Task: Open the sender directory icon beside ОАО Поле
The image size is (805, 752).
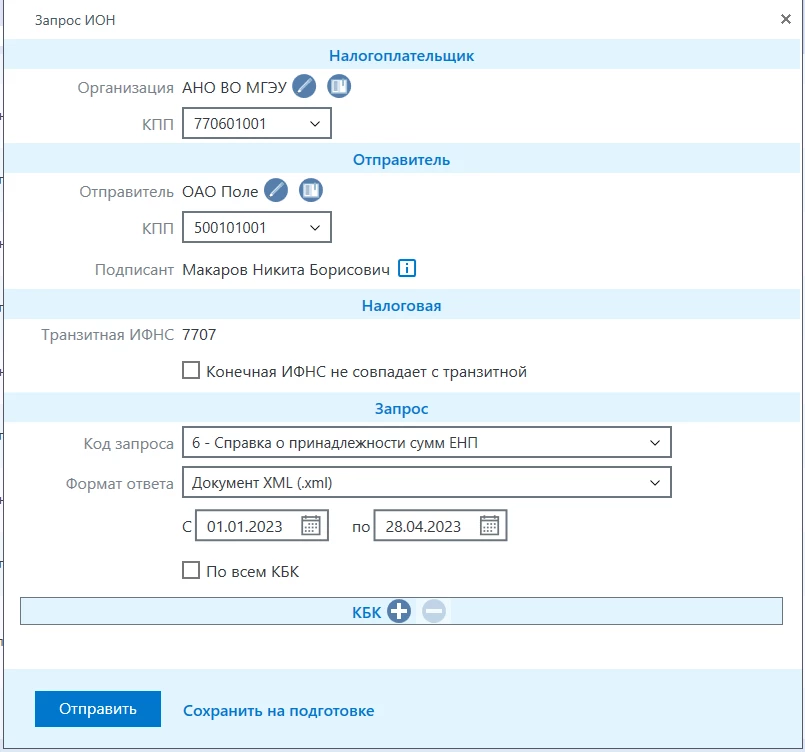Action: click(311, 191)
